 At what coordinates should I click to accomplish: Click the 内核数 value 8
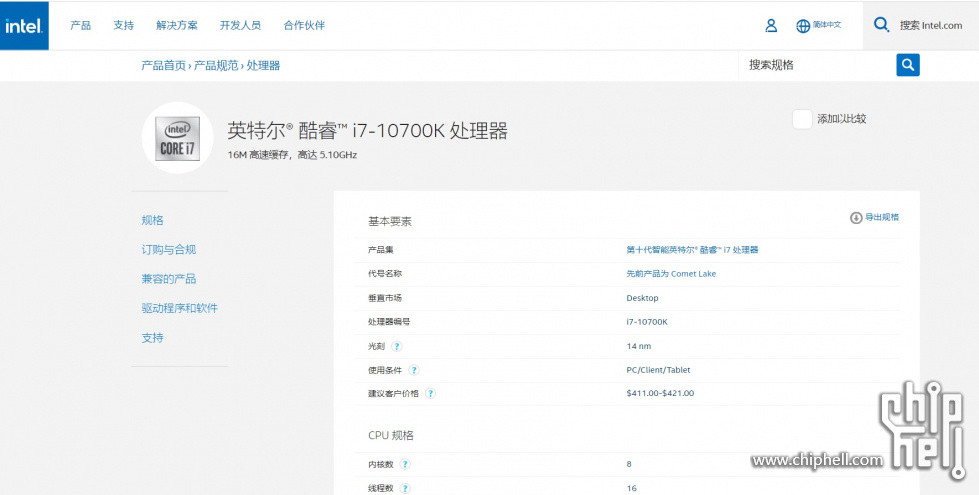pyautogui.click(x=629, y=464)
